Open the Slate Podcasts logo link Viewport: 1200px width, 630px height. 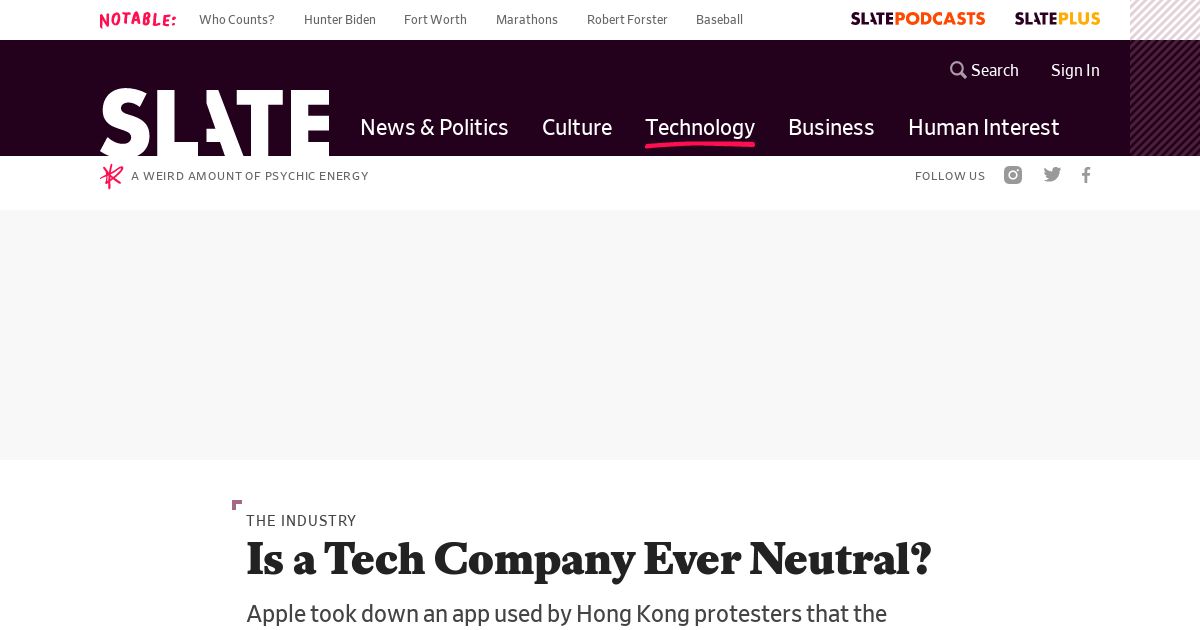pos(918,19)
